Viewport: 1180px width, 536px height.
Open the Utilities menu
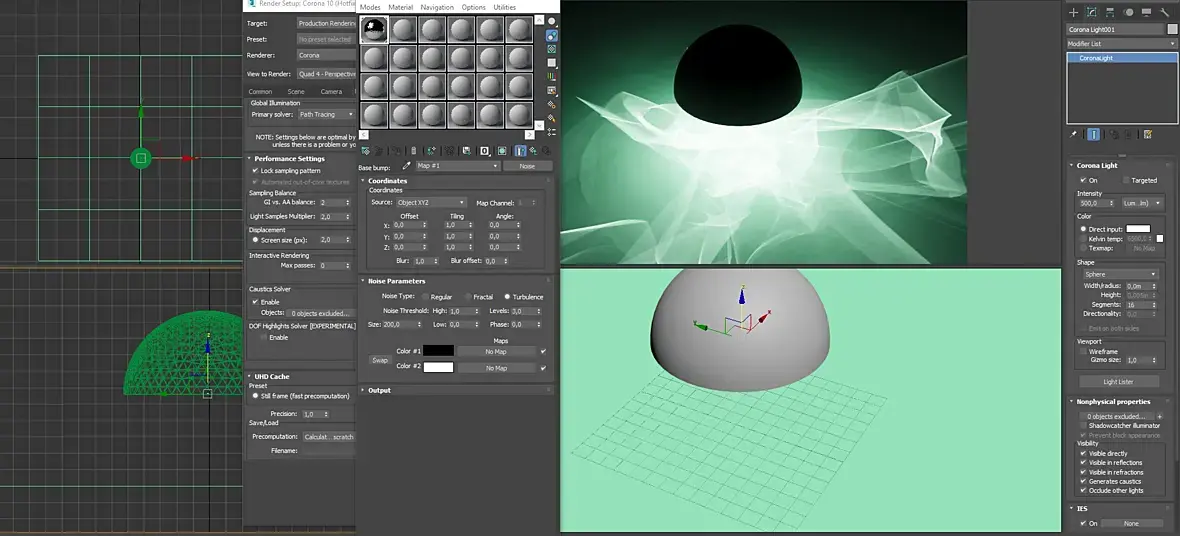point(504,7)
